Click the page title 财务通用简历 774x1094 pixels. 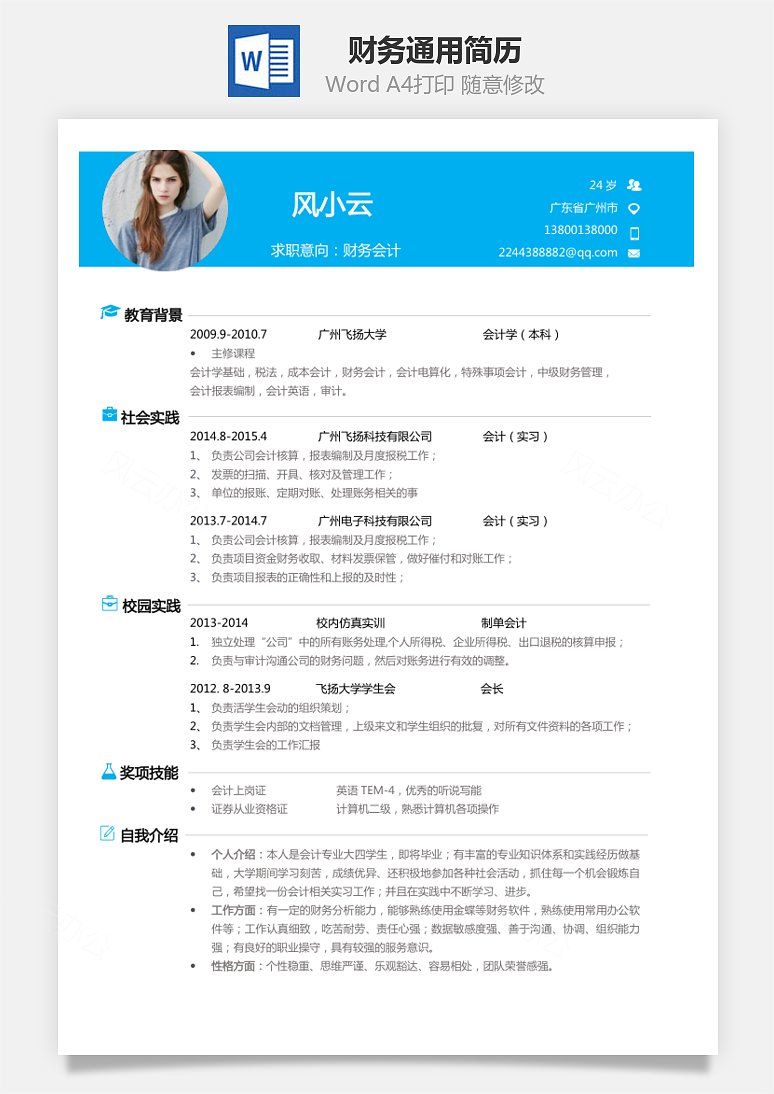pos(434,50)
